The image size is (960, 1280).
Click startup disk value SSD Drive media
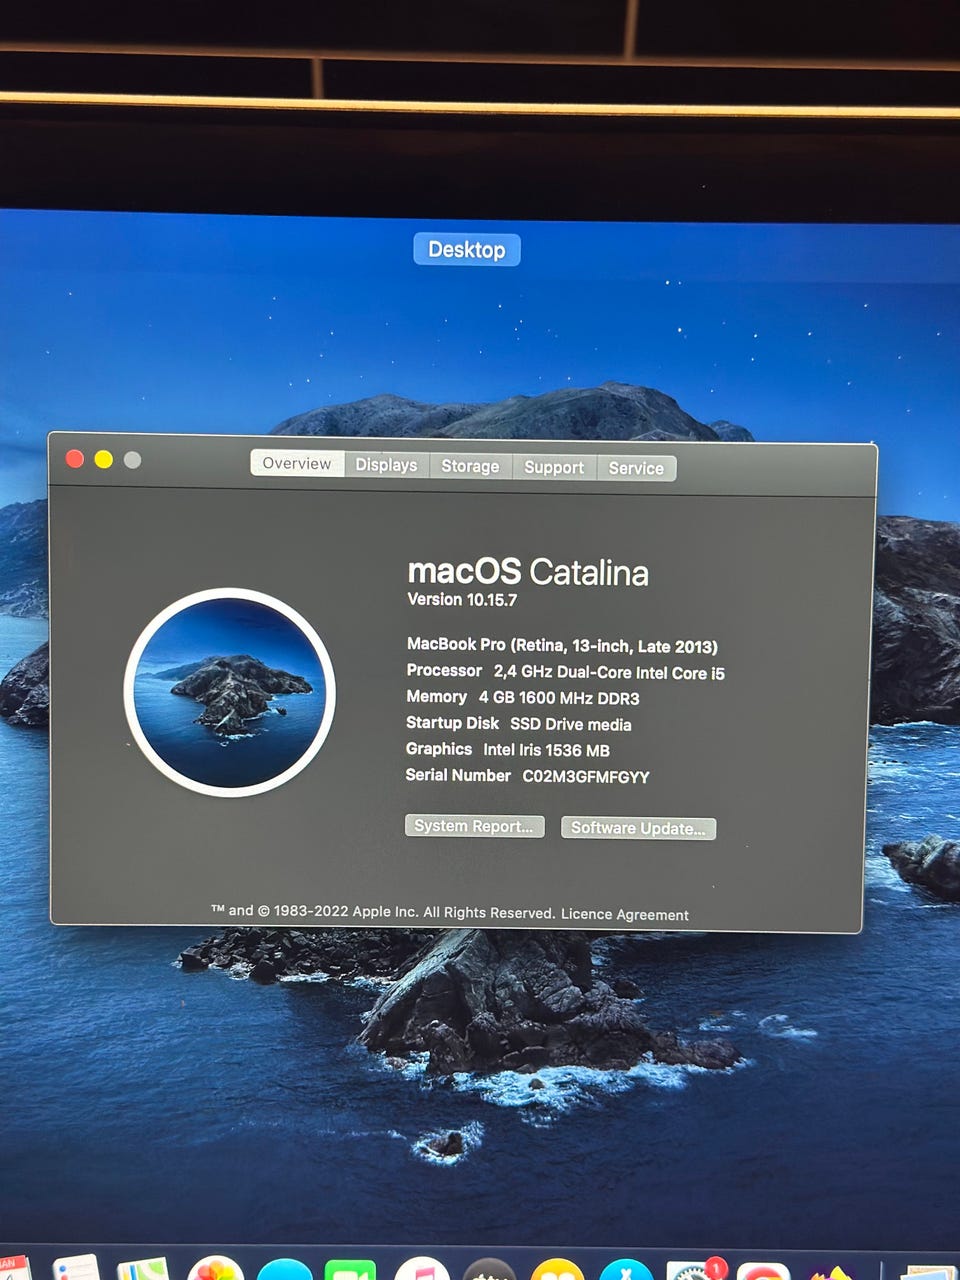571,724
